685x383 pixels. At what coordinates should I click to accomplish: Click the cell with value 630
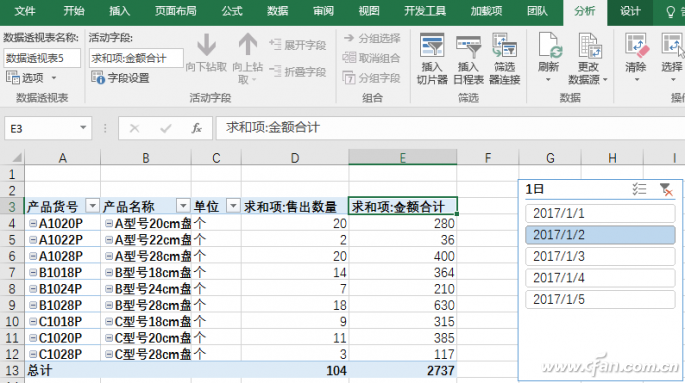pyautogui.click(x=403, y=305)
